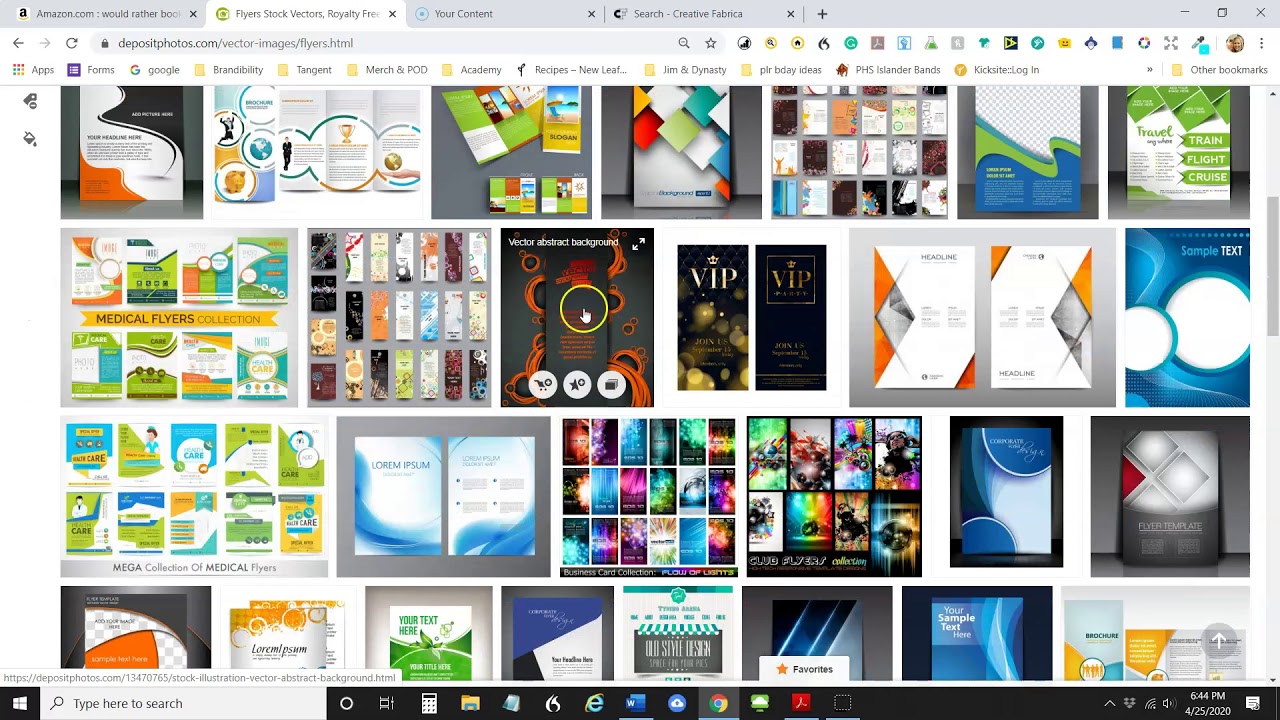Open the Chrome profile avatar

click(x=1235, y=43)
